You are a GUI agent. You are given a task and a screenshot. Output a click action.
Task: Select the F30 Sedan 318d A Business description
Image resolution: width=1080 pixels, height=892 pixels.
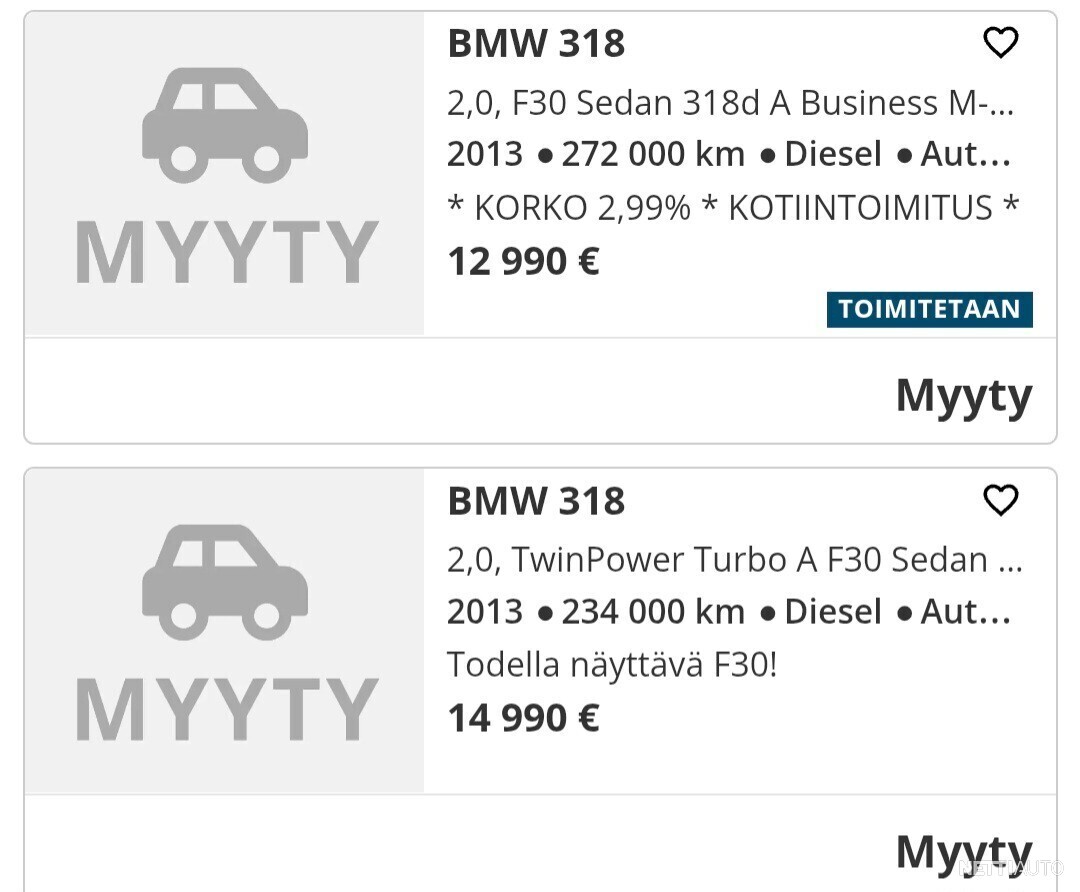point(730,103)
